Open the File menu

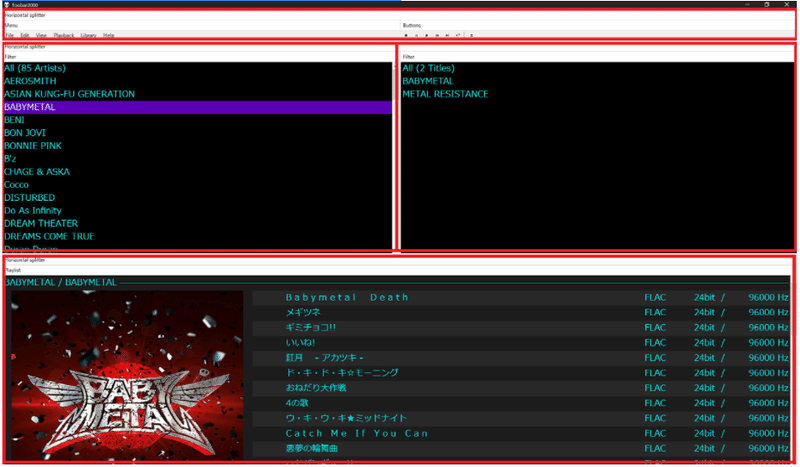10,35
